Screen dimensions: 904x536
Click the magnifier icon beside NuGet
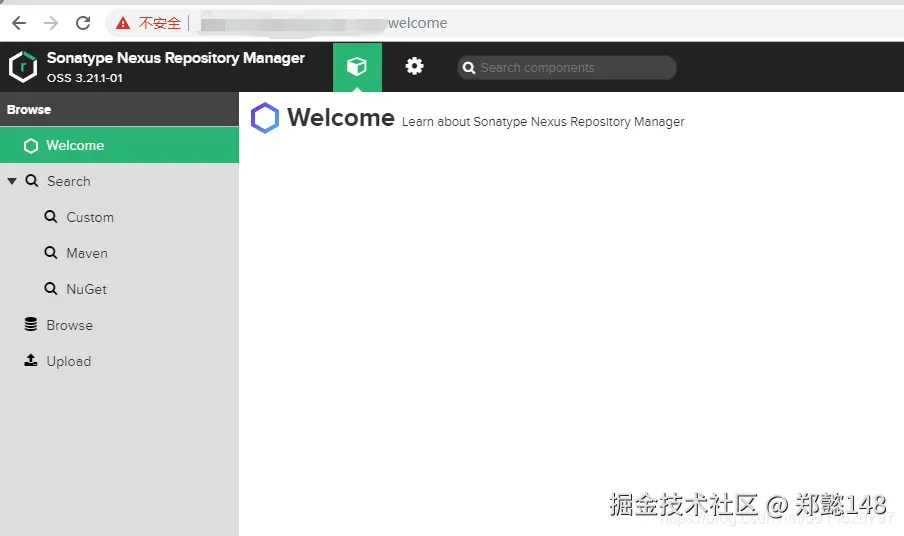(51, 288)
